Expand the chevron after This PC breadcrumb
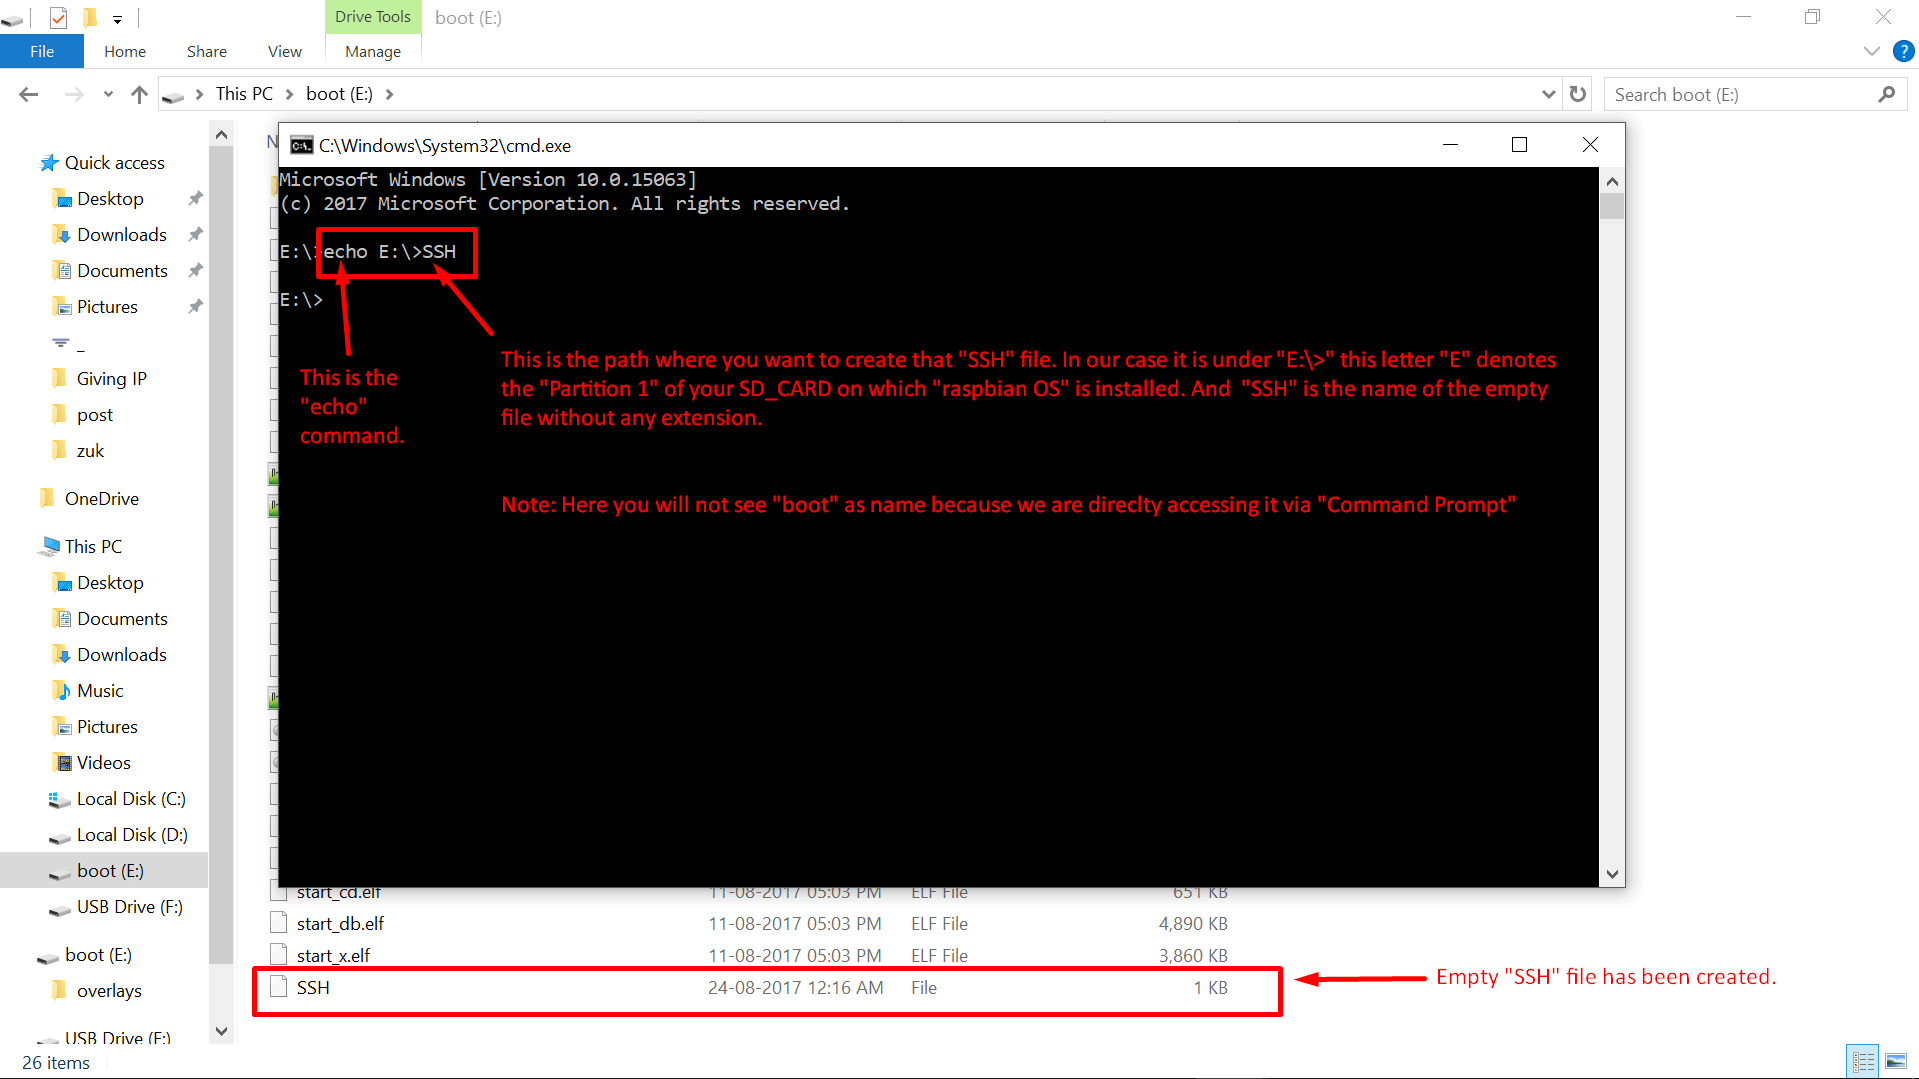Viewport: 1919px width, 1079px height. [x=290, y=94]
